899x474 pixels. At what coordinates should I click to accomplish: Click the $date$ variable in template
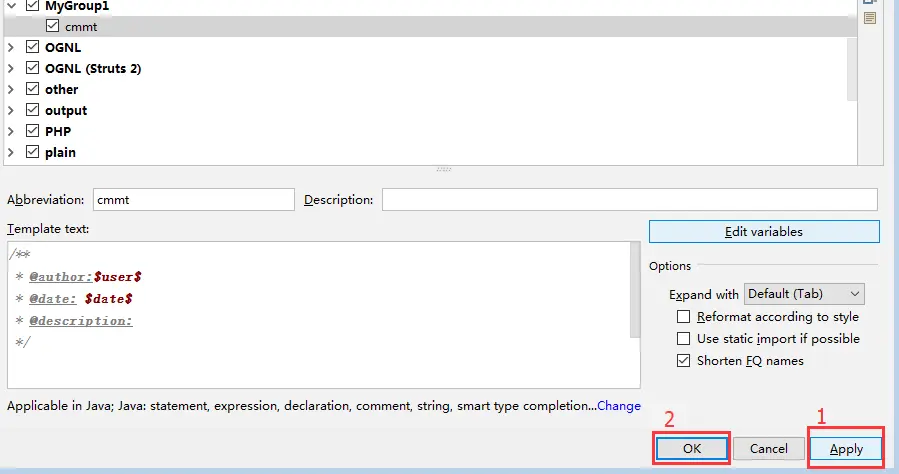click(108, 299)
